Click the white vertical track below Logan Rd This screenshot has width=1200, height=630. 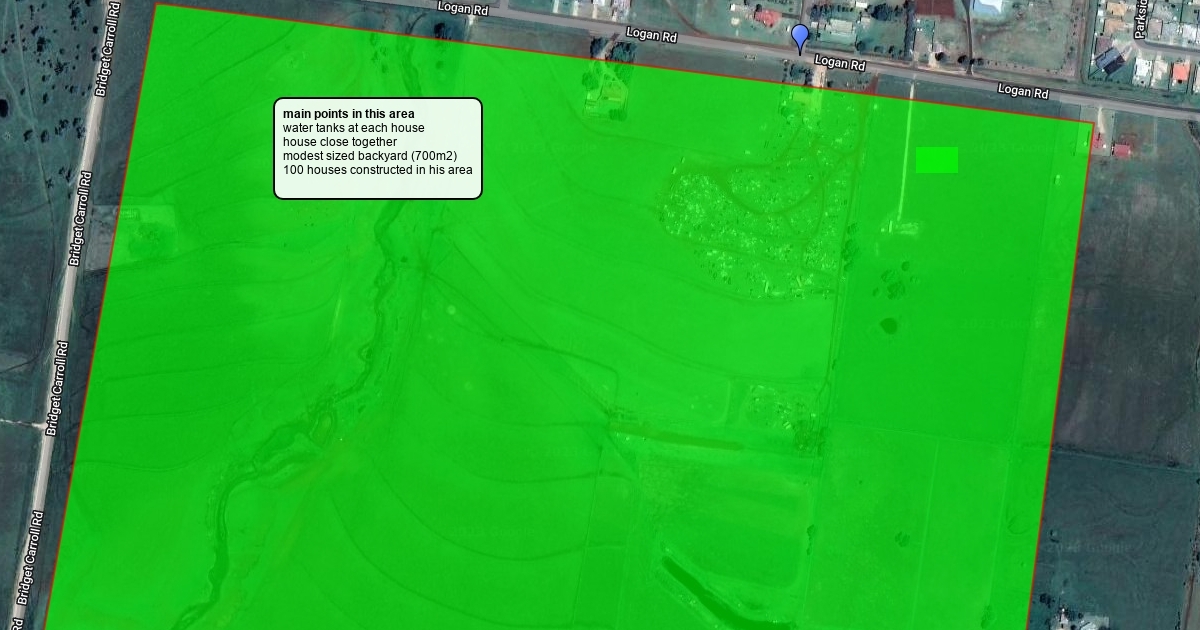pyautogui.click(x=909, y=150)
